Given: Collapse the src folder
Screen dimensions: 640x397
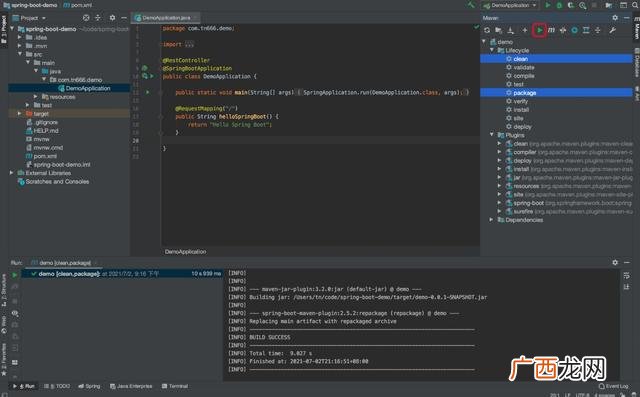Looking at the screenshot, I should (x=20, y=54).
